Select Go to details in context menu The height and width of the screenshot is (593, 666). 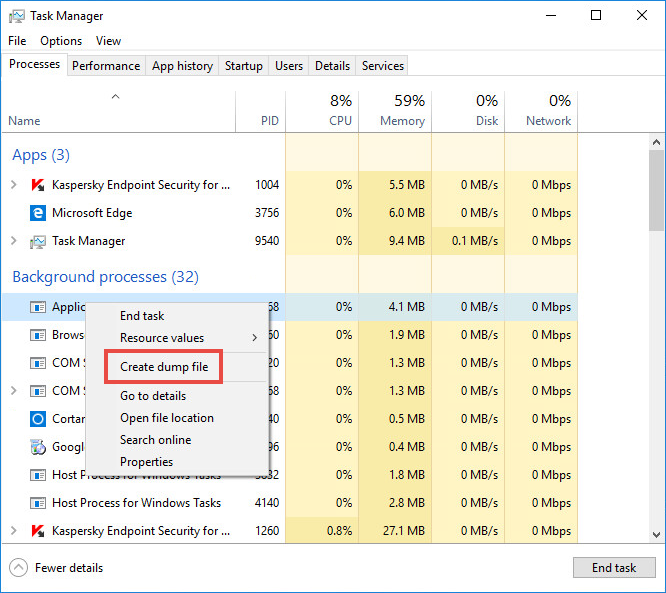153,395
